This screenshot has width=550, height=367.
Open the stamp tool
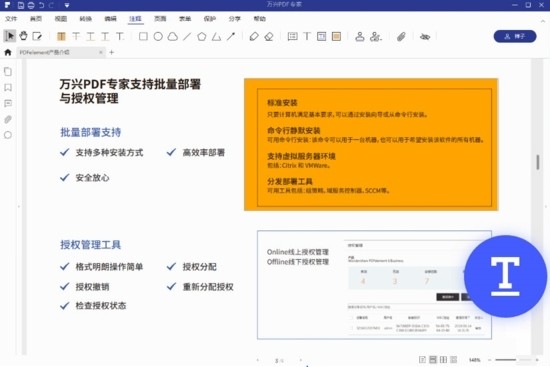point(360,36)
